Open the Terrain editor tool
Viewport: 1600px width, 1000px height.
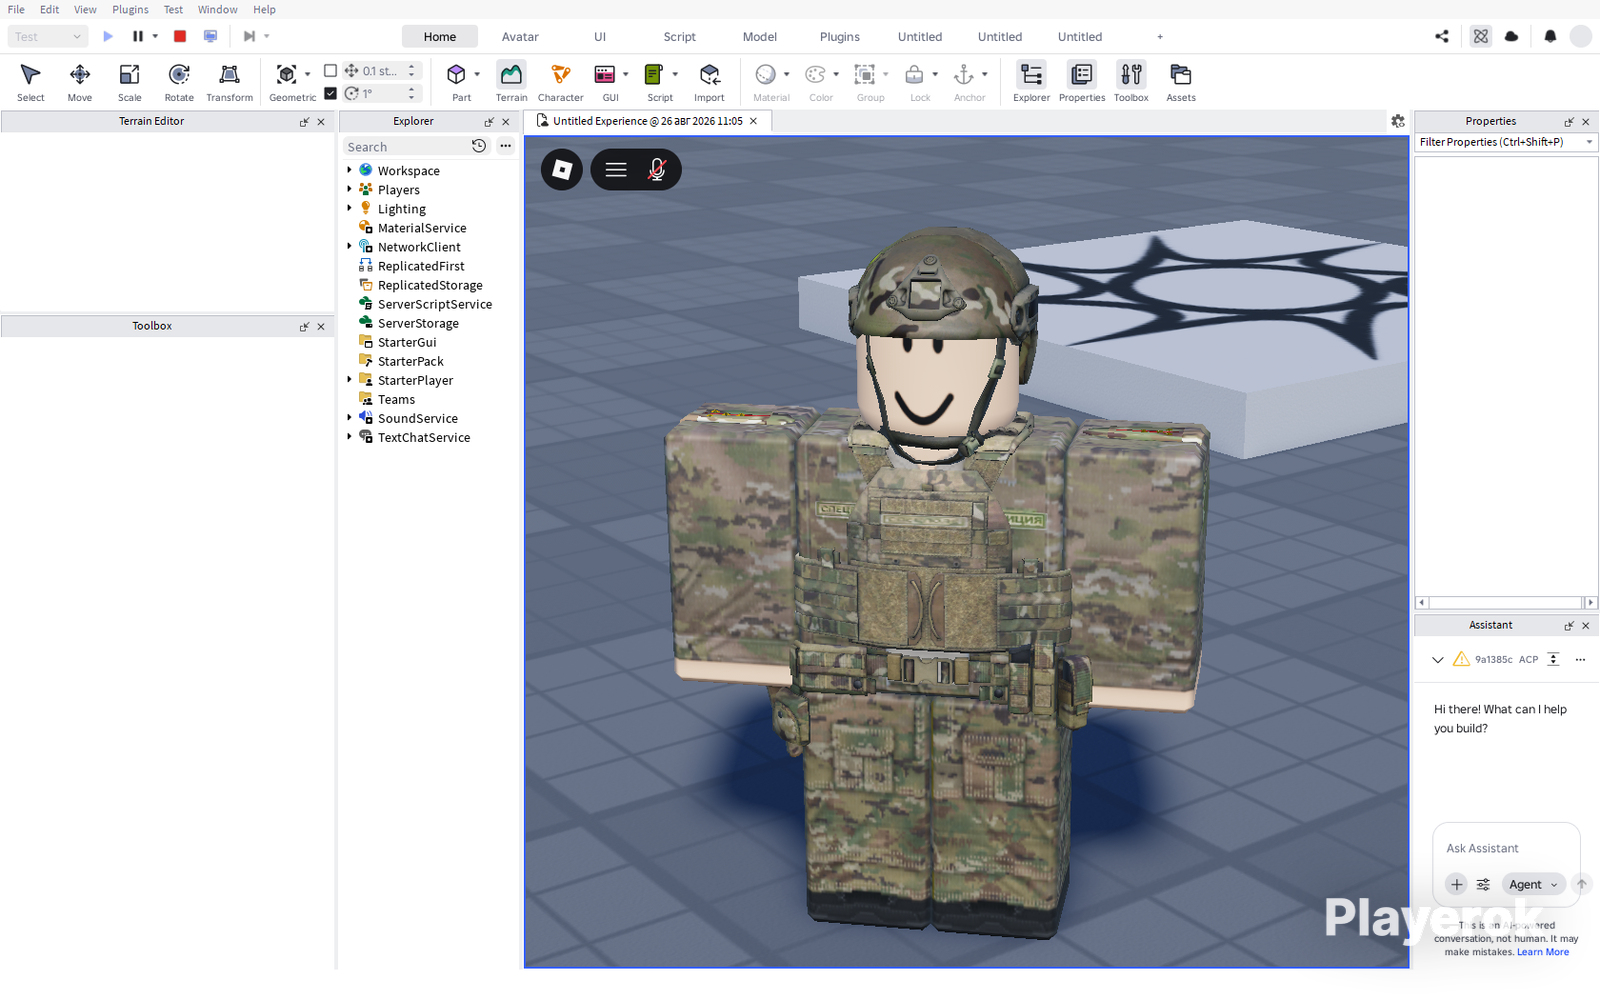coord(511,82)
